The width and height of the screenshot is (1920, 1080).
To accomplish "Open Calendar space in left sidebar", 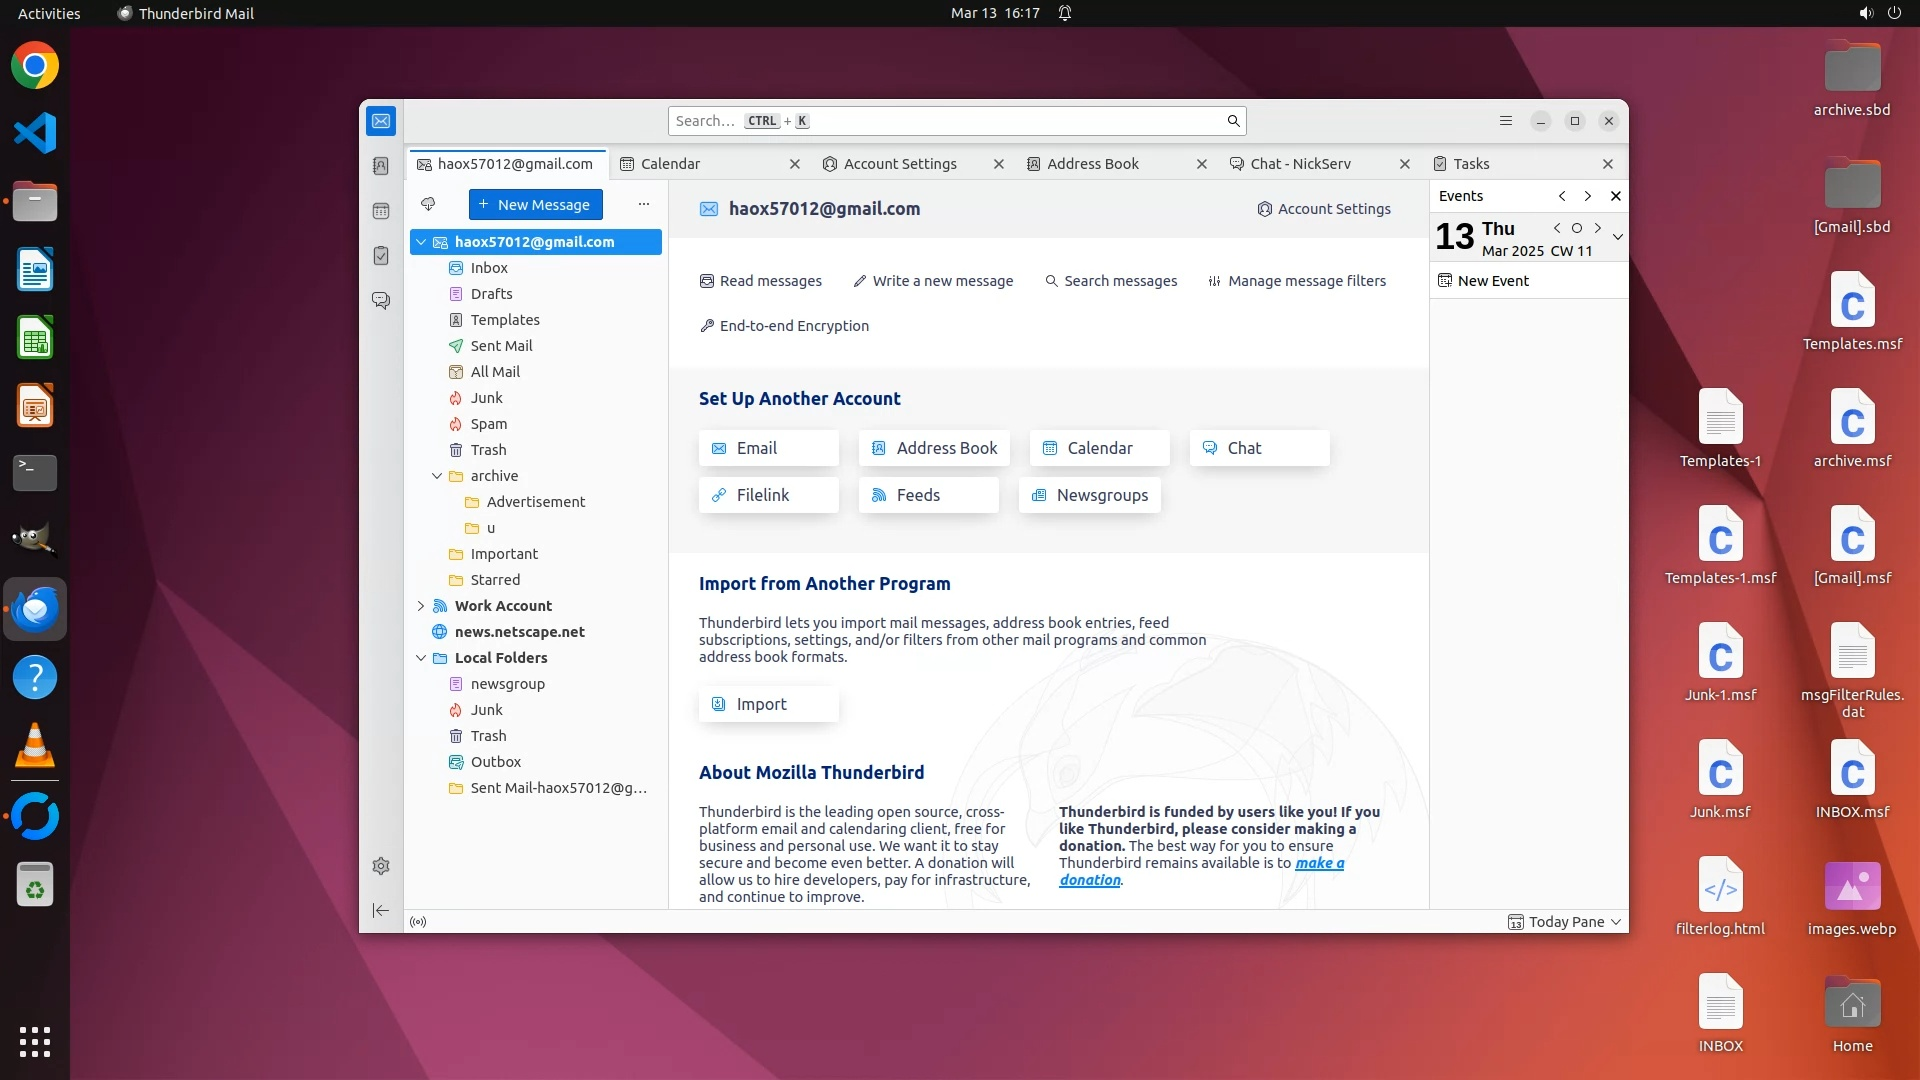I will coord(381,211).
